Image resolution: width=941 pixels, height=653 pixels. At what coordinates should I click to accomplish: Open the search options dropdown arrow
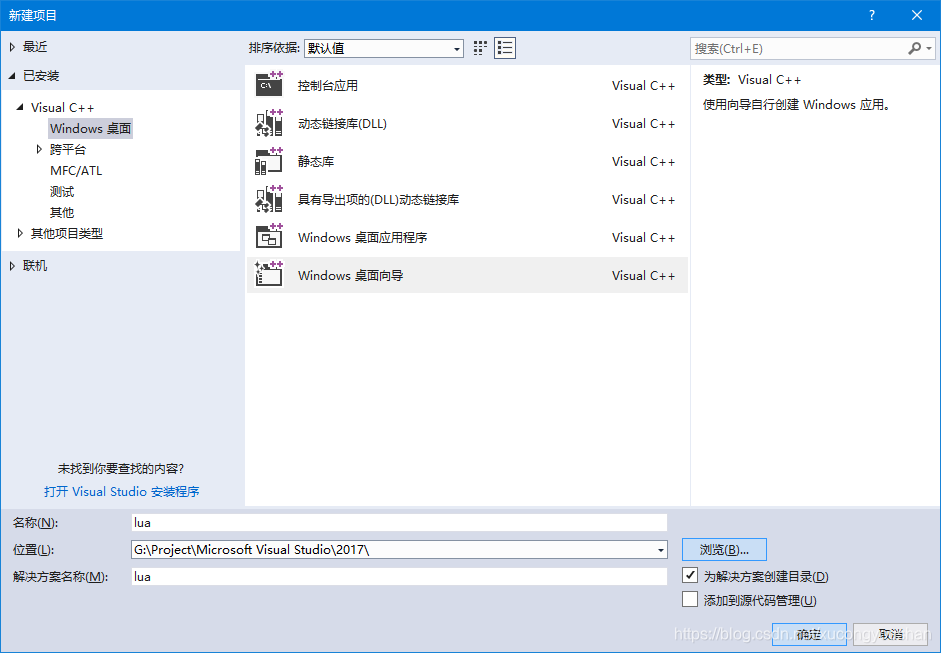[x=929, y=48]
